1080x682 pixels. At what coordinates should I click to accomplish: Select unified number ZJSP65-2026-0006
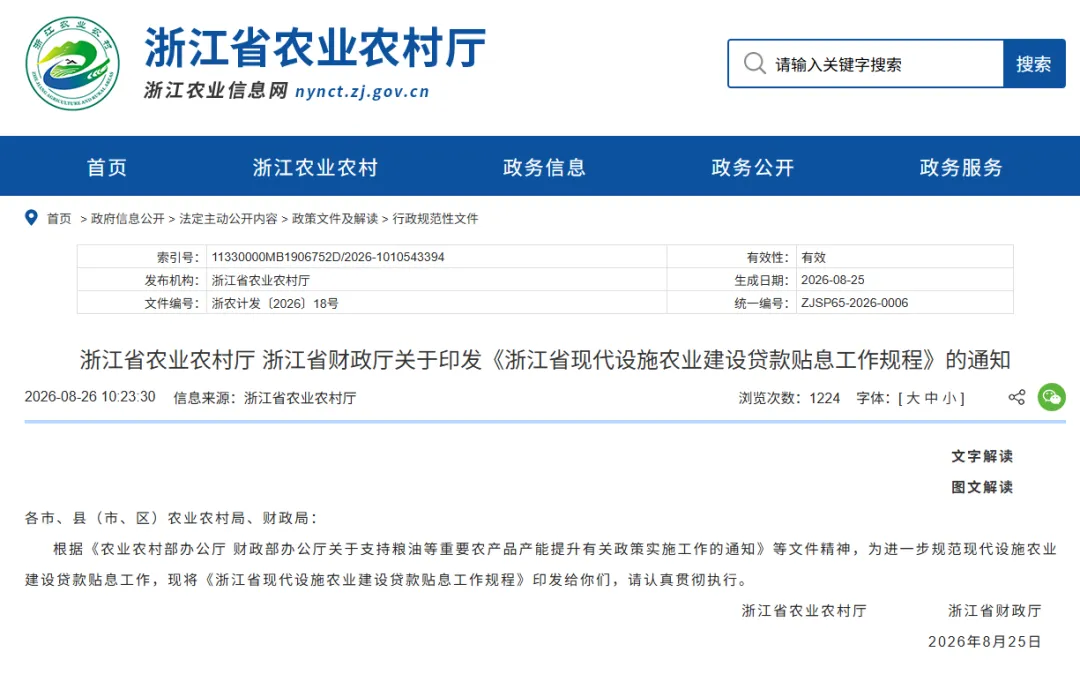(x=854, y=303)
